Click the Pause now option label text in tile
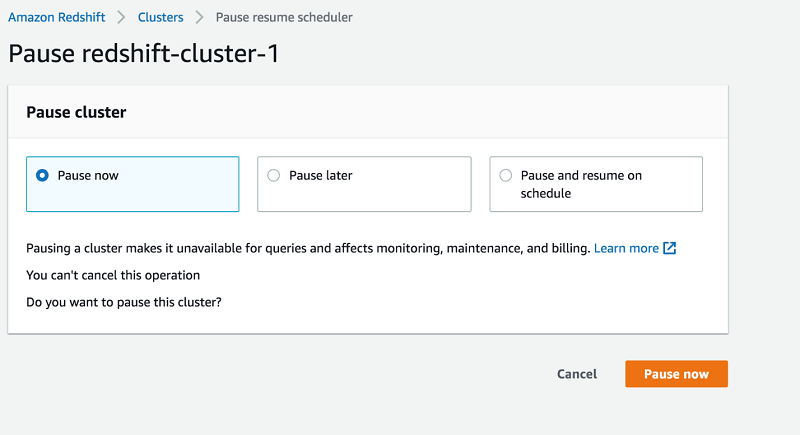 [88, 175]
